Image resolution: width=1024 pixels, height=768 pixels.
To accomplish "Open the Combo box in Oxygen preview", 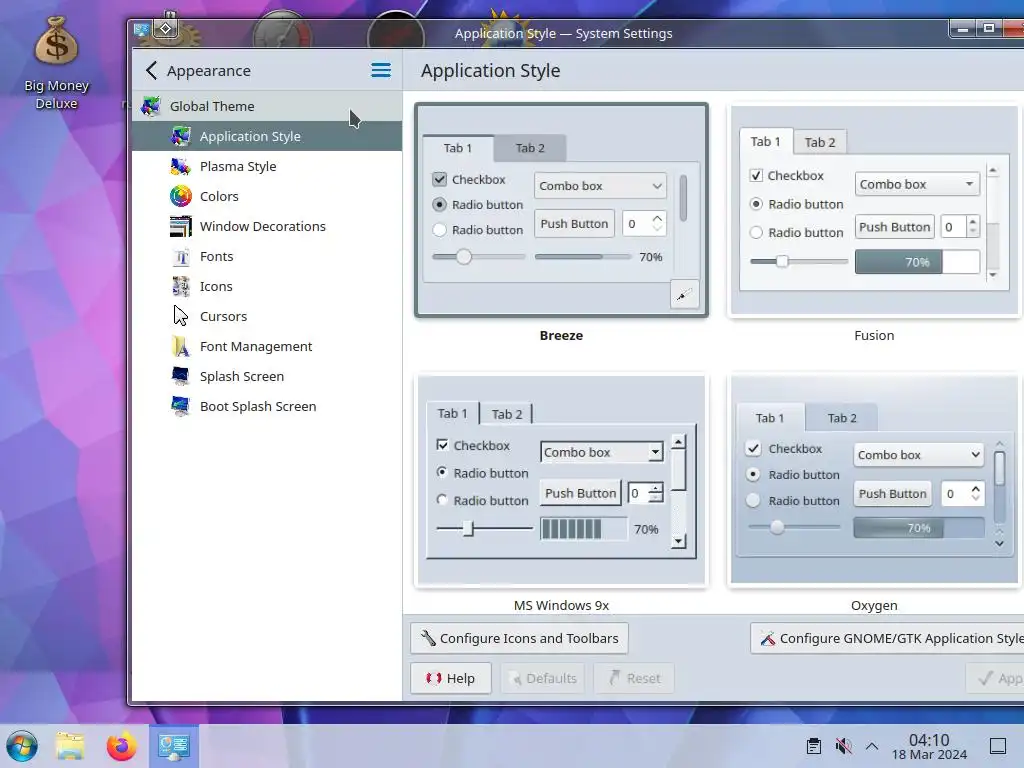I will (x=918, y=455).
